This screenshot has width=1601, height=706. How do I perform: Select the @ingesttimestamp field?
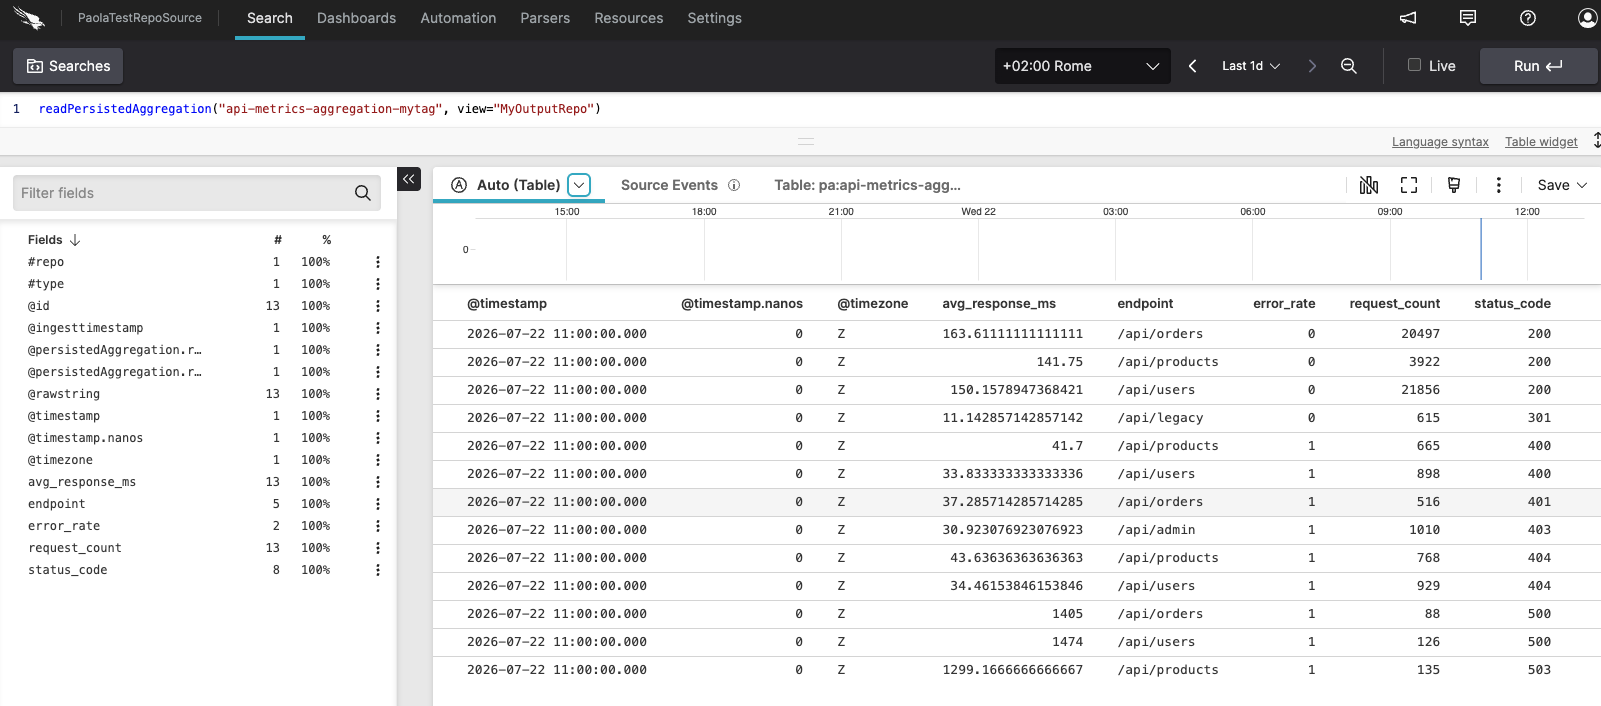tap(86, 328)
